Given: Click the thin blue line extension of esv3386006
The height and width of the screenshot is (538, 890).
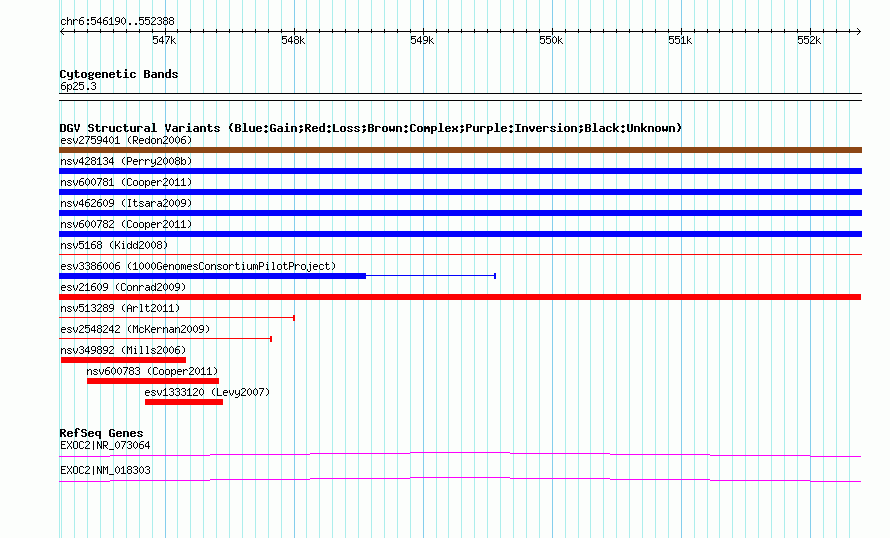Looking at the screenshot, I should tap(431, 276).
